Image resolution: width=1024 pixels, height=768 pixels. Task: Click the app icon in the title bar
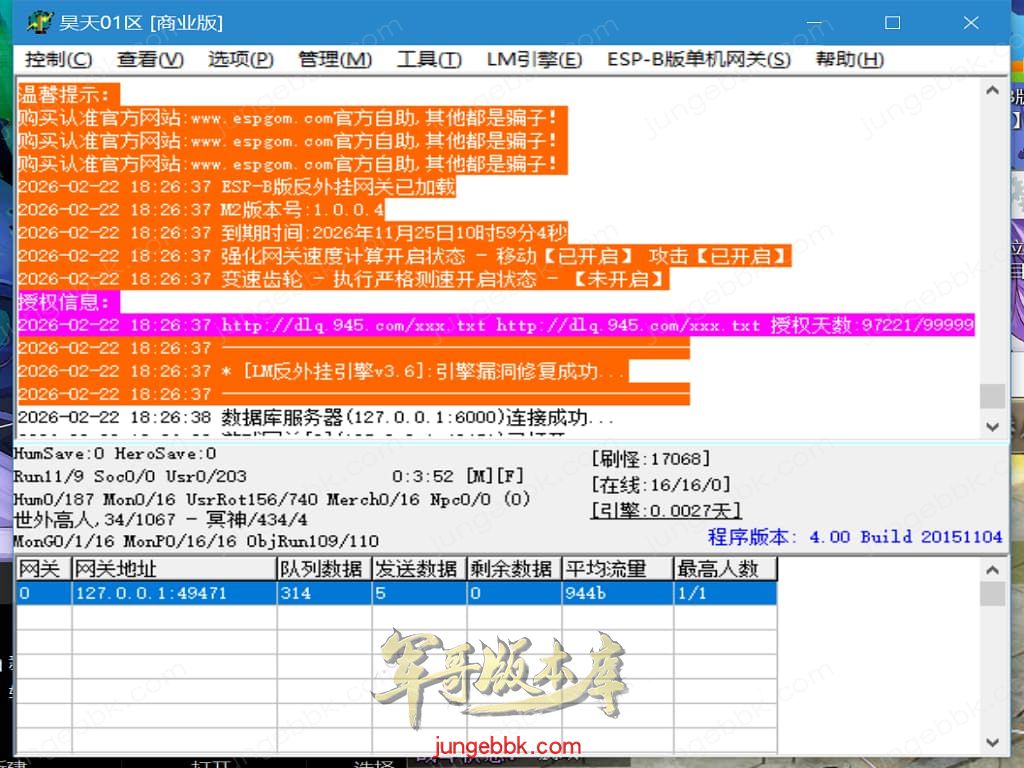pos(37,22)
